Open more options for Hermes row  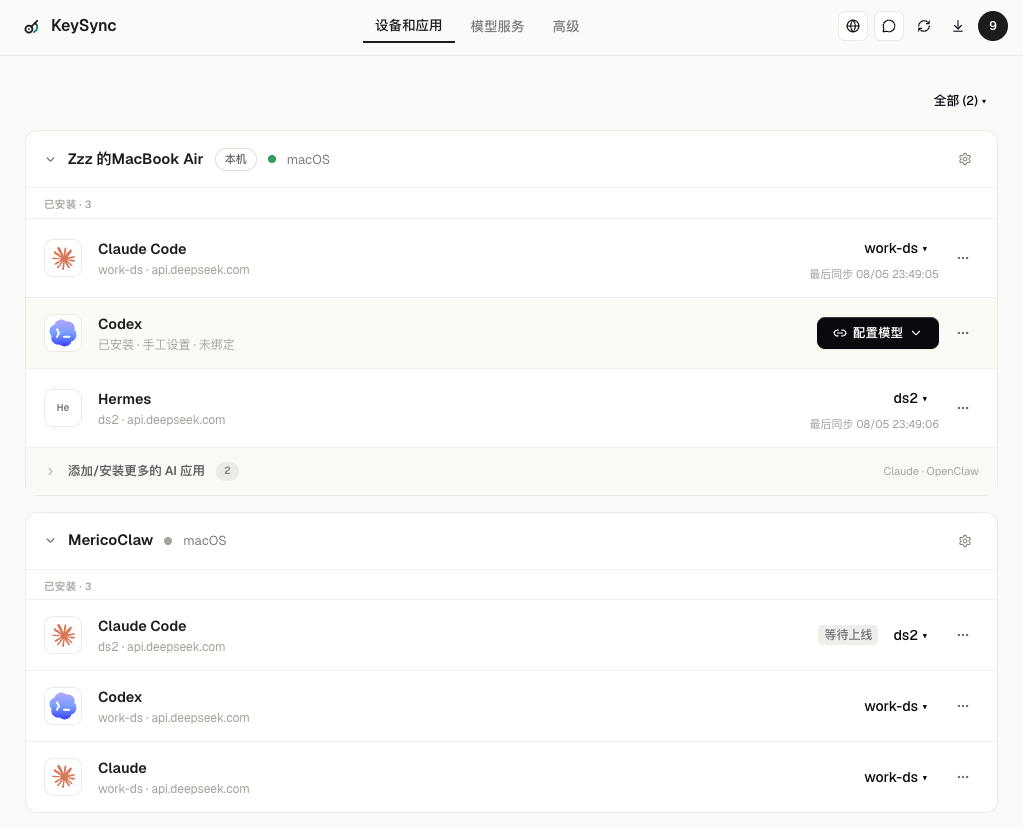coord(963,408)
